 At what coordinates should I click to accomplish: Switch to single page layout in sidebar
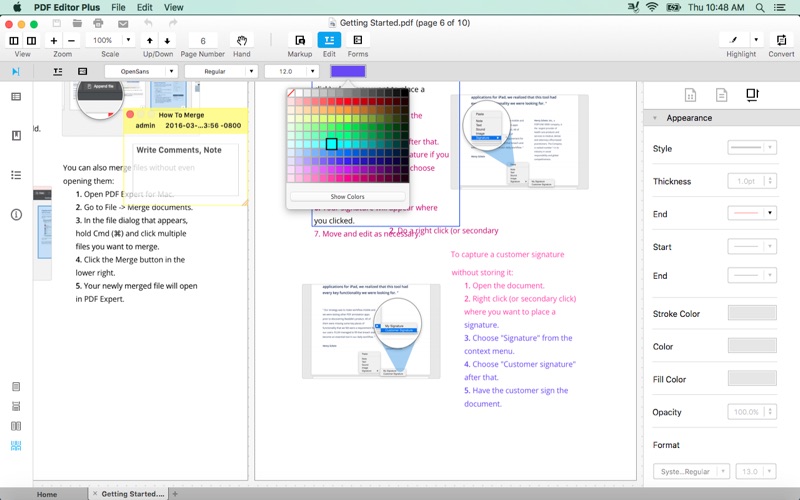coord(16,387)
